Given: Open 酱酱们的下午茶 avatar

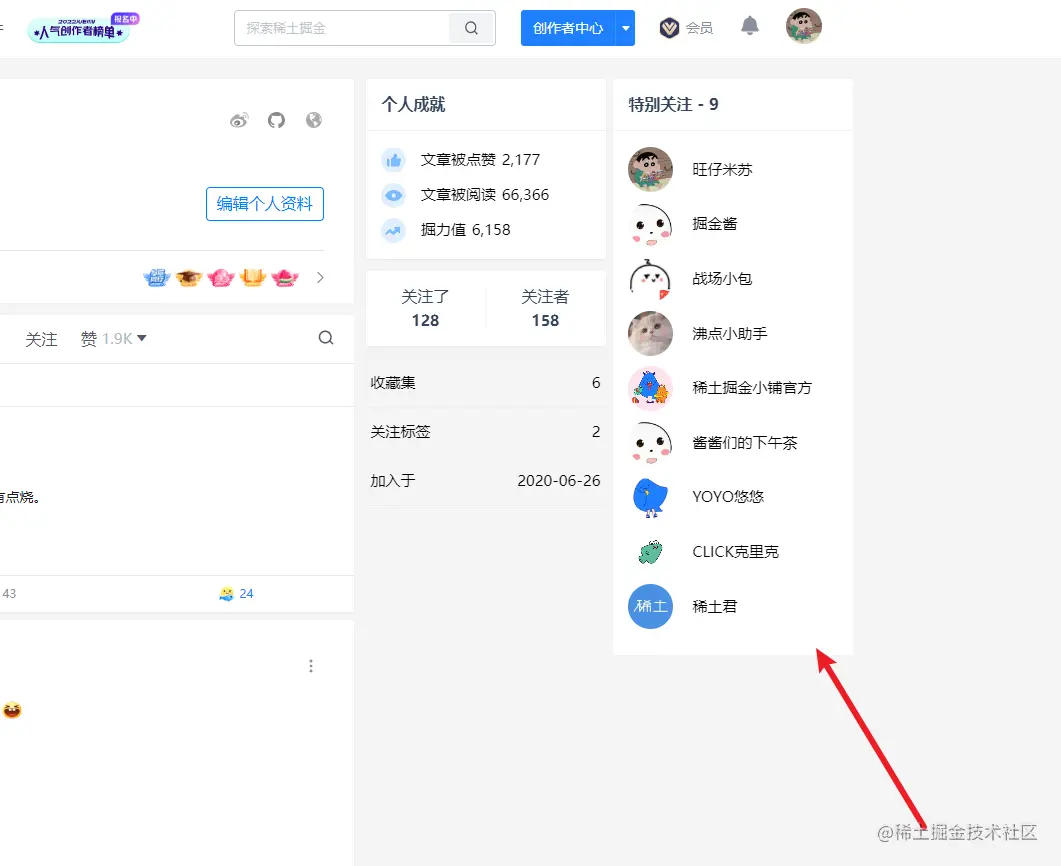Looking at the screenshot, I should [650, 442].
